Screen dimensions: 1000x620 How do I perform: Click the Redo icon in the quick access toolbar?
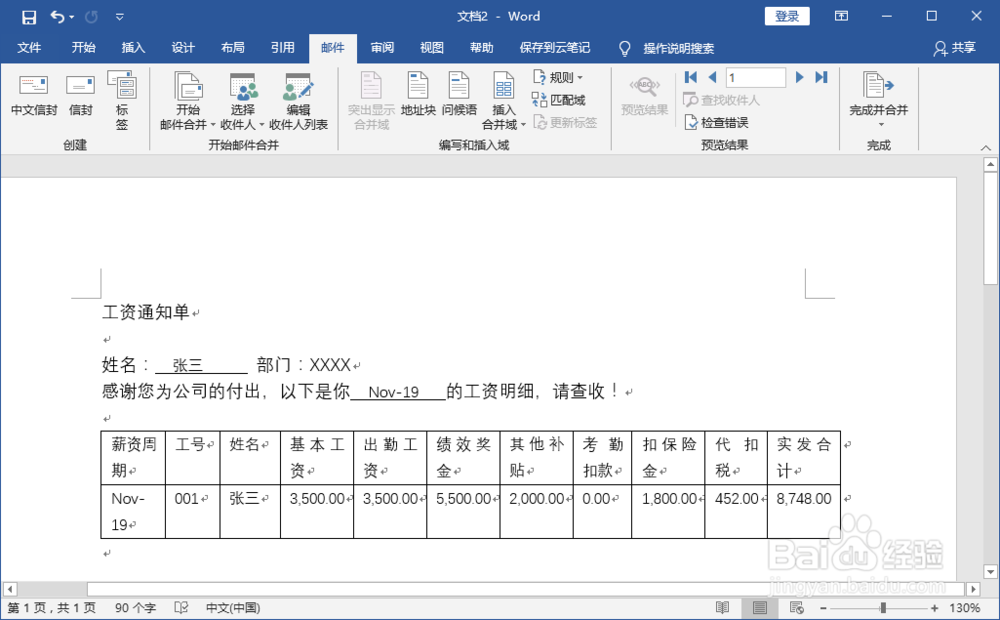[91, 17]
